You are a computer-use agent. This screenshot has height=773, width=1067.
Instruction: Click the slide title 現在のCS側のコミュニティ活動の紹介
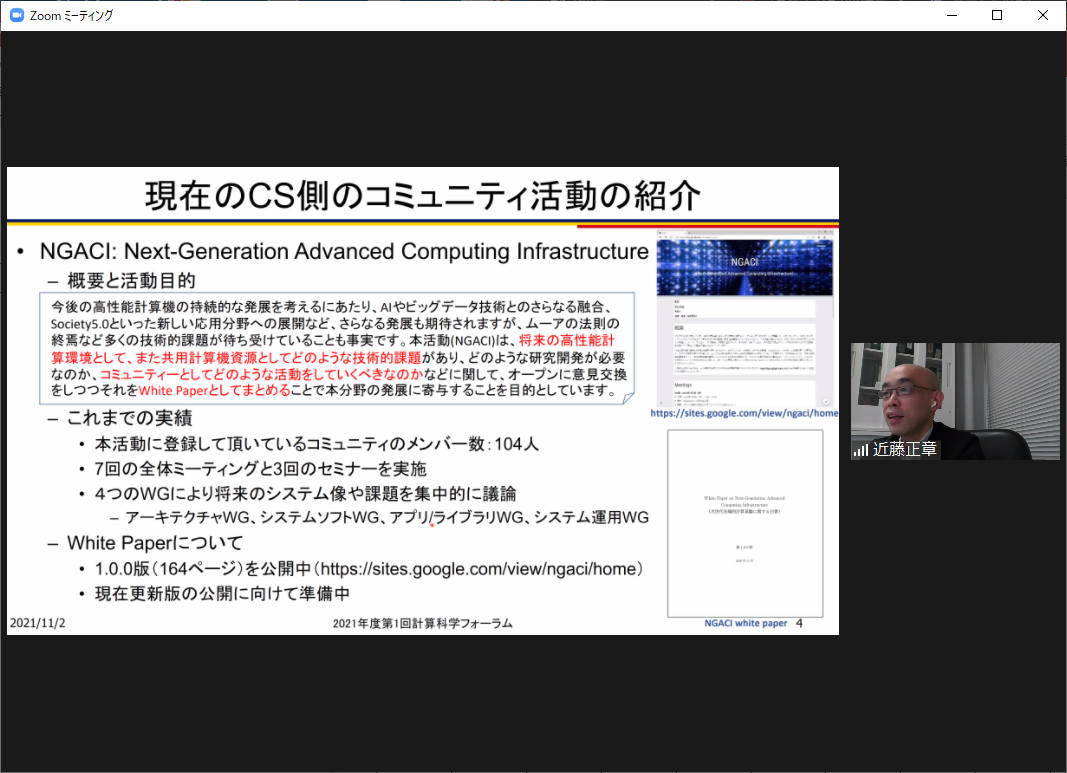423,195
